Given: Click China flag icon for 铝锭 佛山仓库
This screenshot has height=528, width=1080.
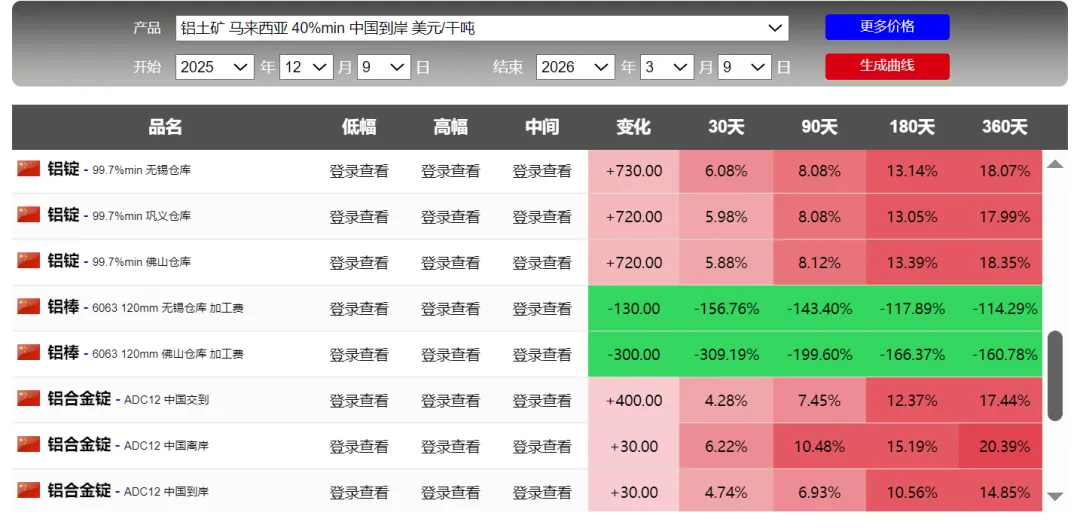Looking at the screenshot, I should (x=29, y=260).
